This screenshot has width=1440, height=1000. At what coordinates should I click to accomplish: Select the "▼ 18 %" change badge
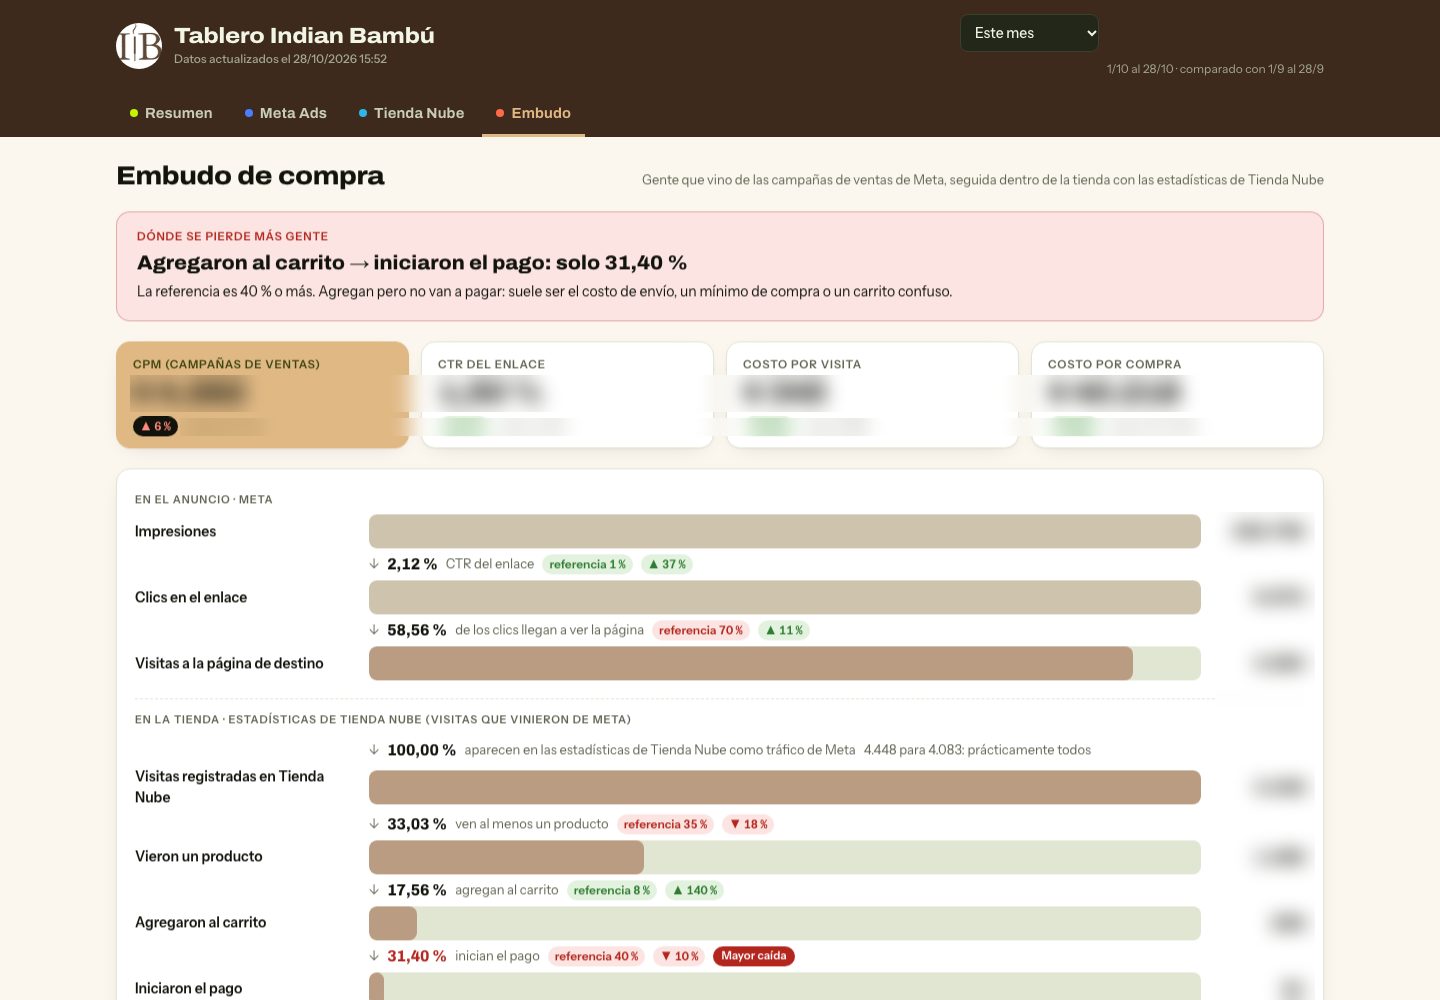pyautogui.click(x=749, y=824)
